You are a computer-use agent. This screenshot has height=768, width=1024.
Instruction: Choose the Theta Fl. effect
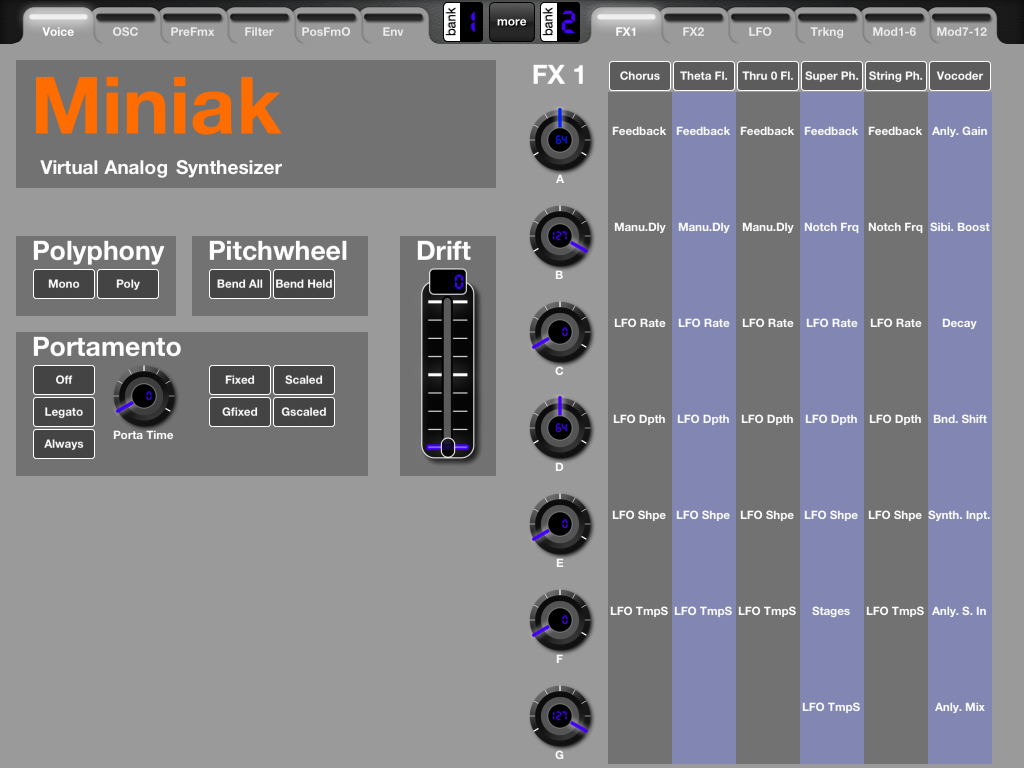[x=704, y=76]
